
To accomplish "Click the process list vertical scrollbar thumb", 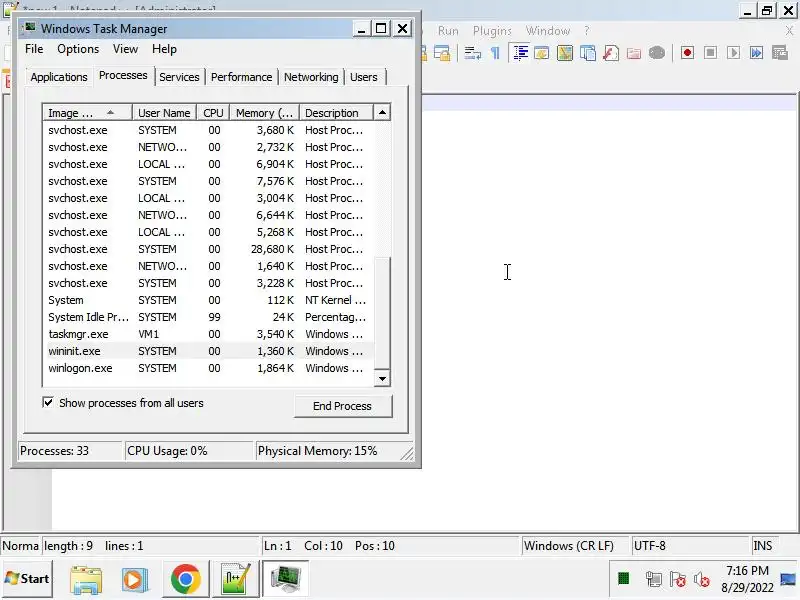I will (382, 313).
